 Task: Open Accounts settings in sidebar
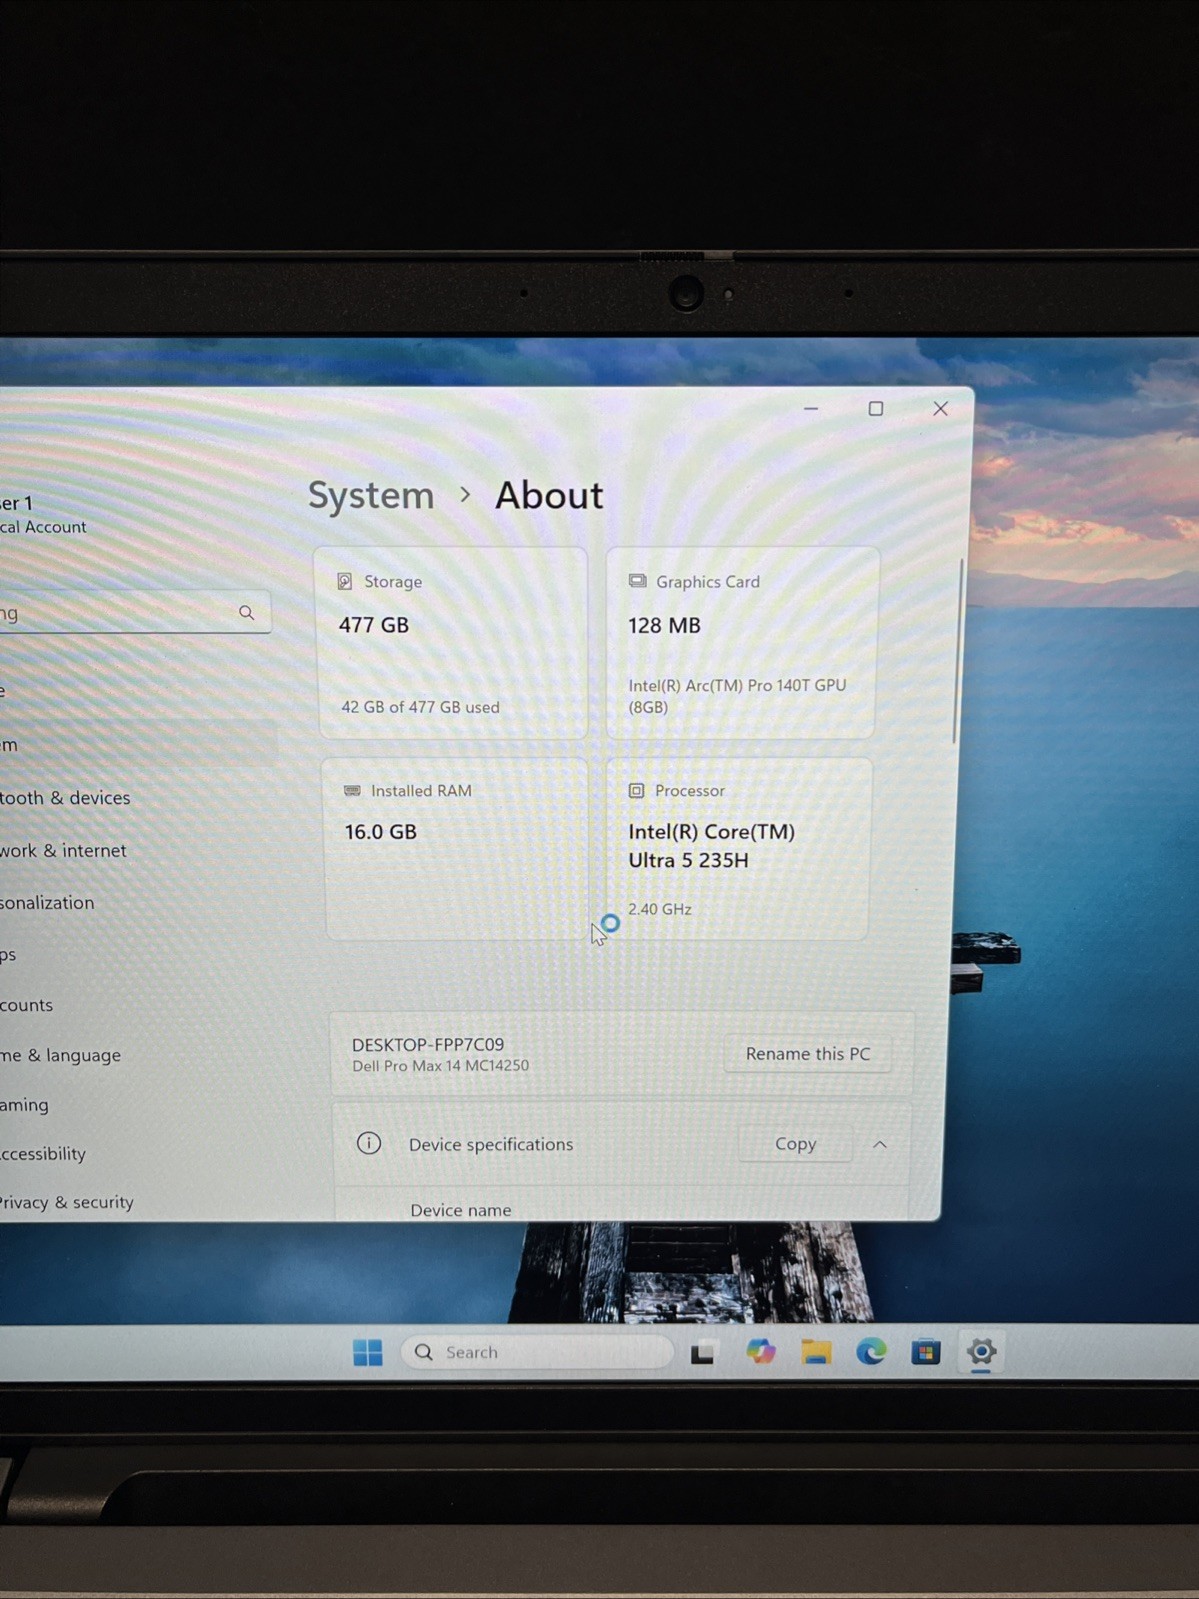(x=26, y=1005)
